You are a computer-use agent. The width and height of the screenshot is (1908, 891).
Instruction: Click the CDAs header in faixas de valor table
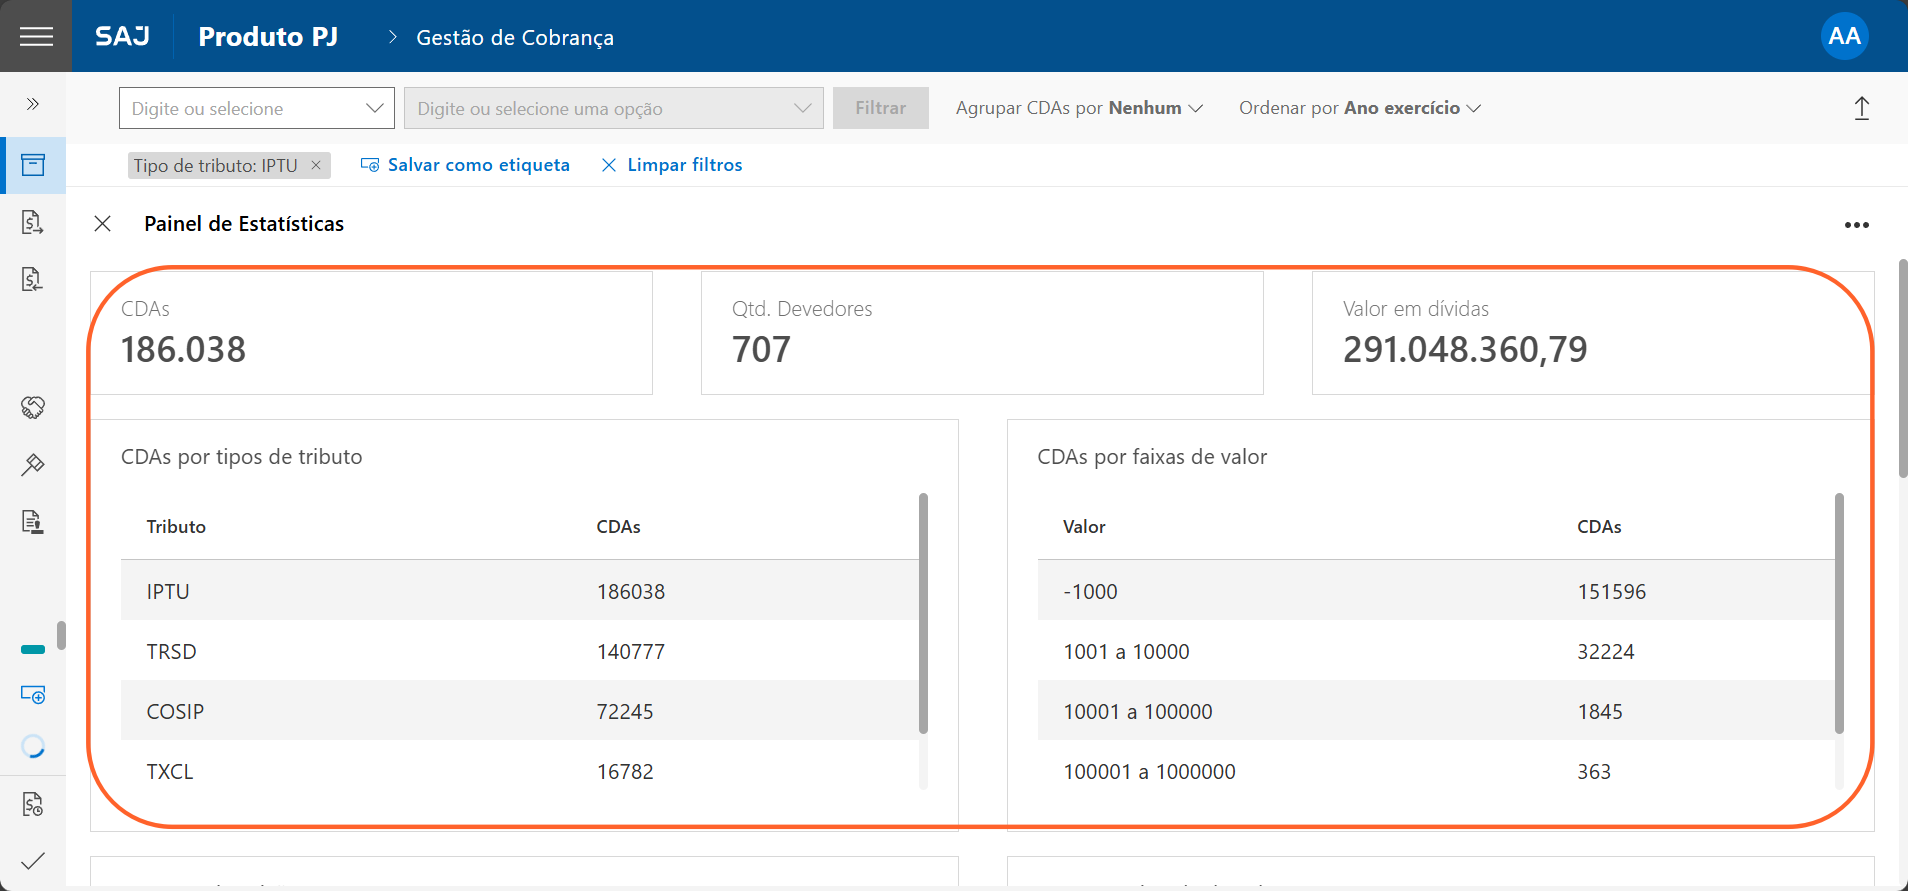coord(1599,527)
